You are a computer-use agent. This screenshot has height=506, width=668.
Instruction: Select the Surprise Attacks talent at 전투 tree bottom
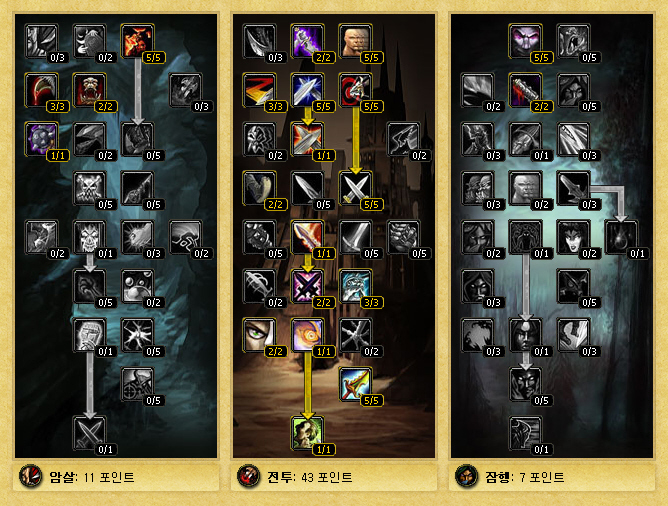[308, 433]
